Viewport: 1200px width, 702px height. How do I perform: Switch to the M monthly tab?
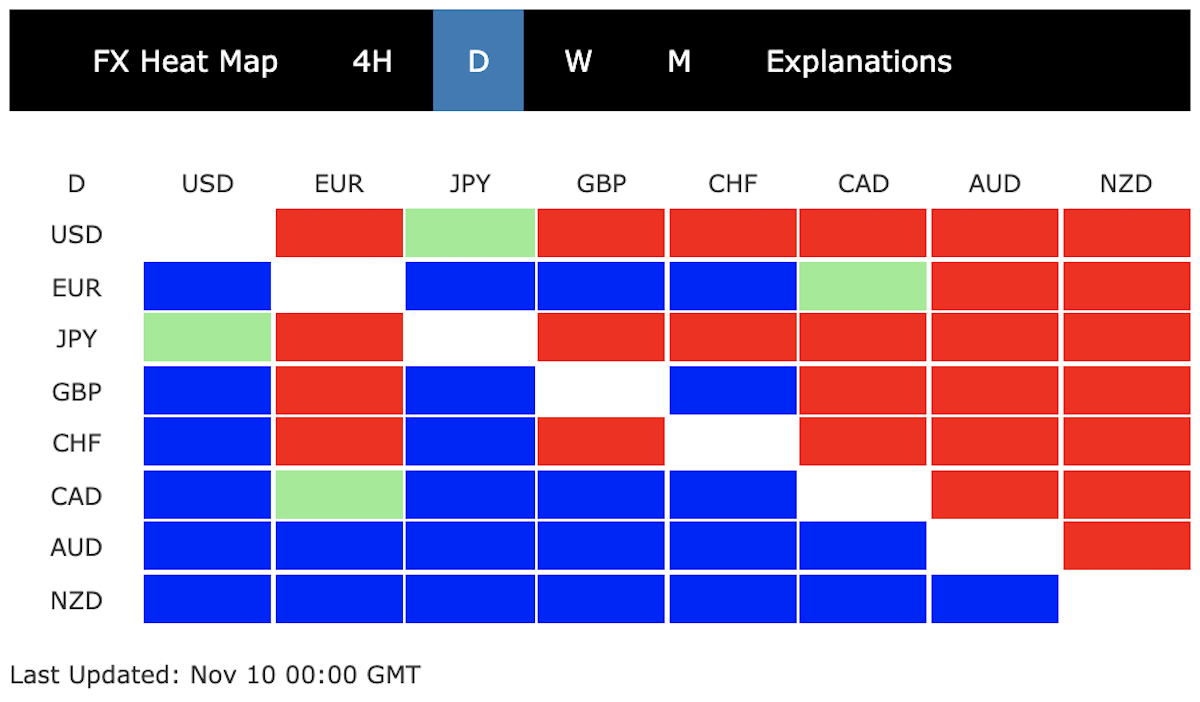[x=679, y=61]
